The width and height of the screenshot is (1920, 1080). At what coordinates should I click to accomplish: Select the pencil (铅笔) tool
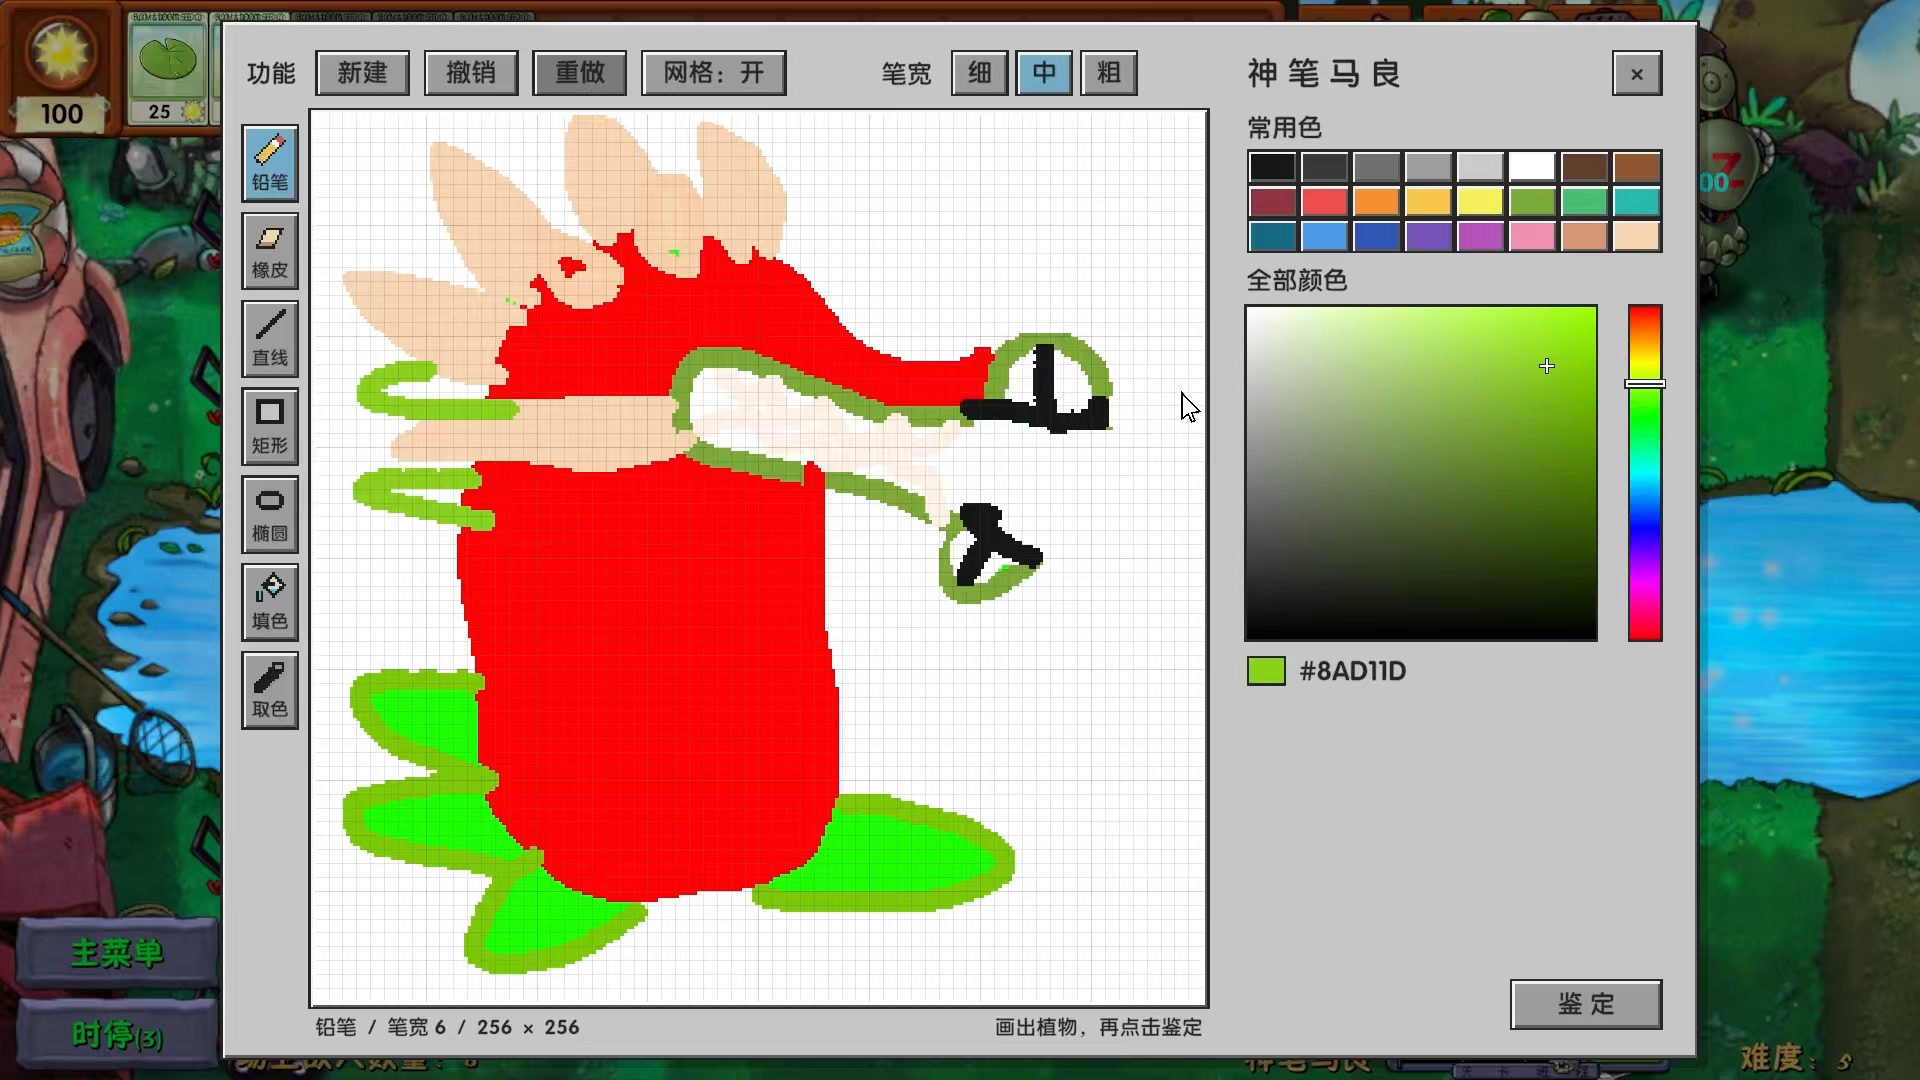(x=270, y=163)
